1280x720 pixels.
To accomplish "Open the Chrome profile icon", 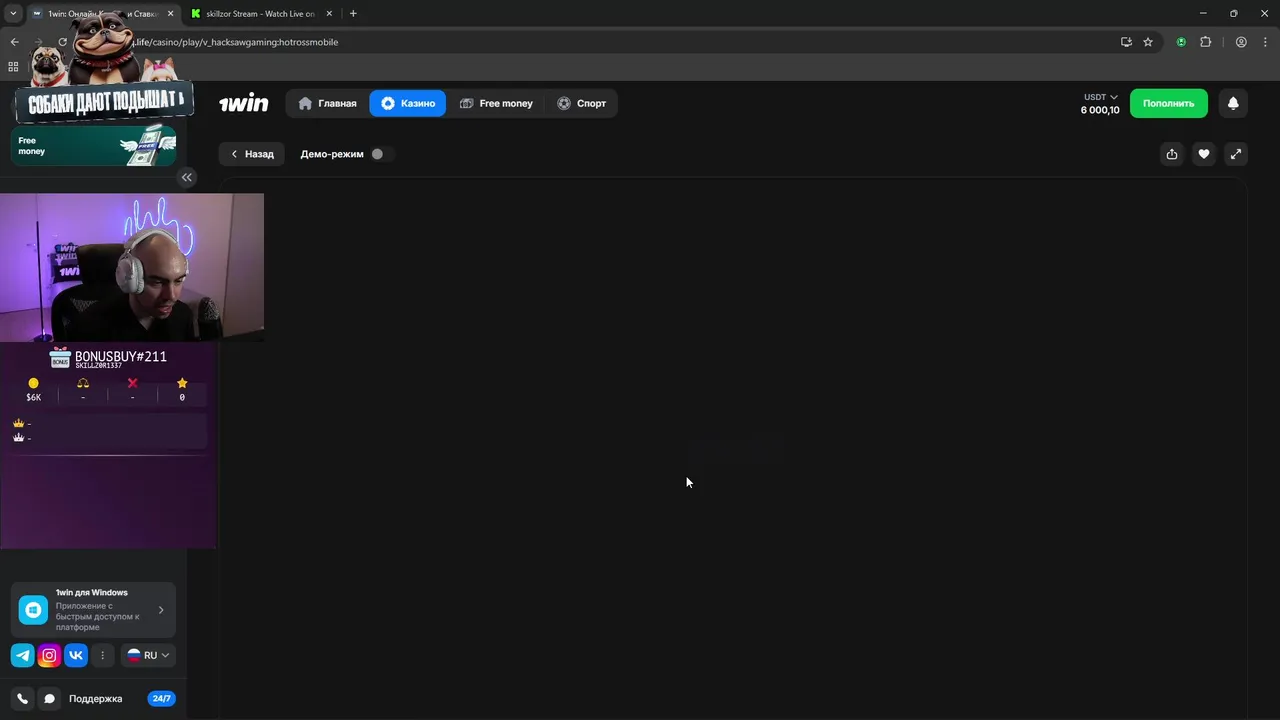I will pyautogui.click(x=1241, y=42).
